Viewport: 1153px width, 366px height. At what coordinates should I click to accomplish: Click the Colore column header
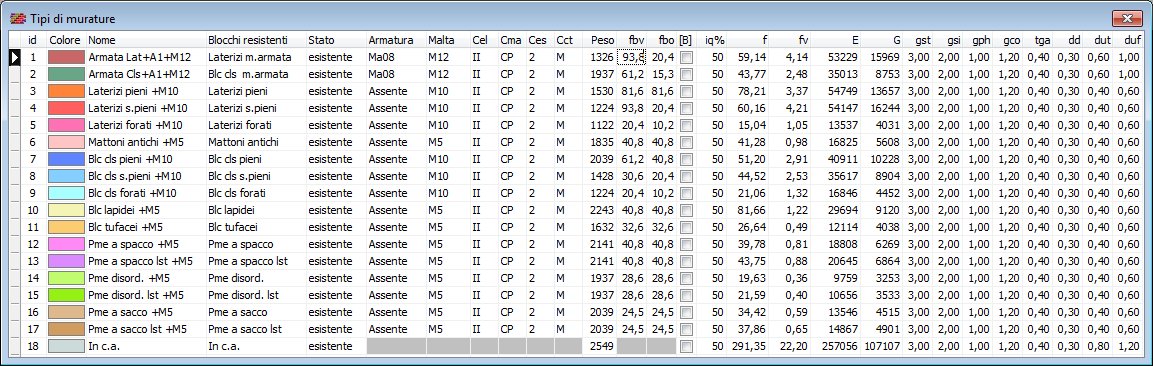(x=66, y=40)
